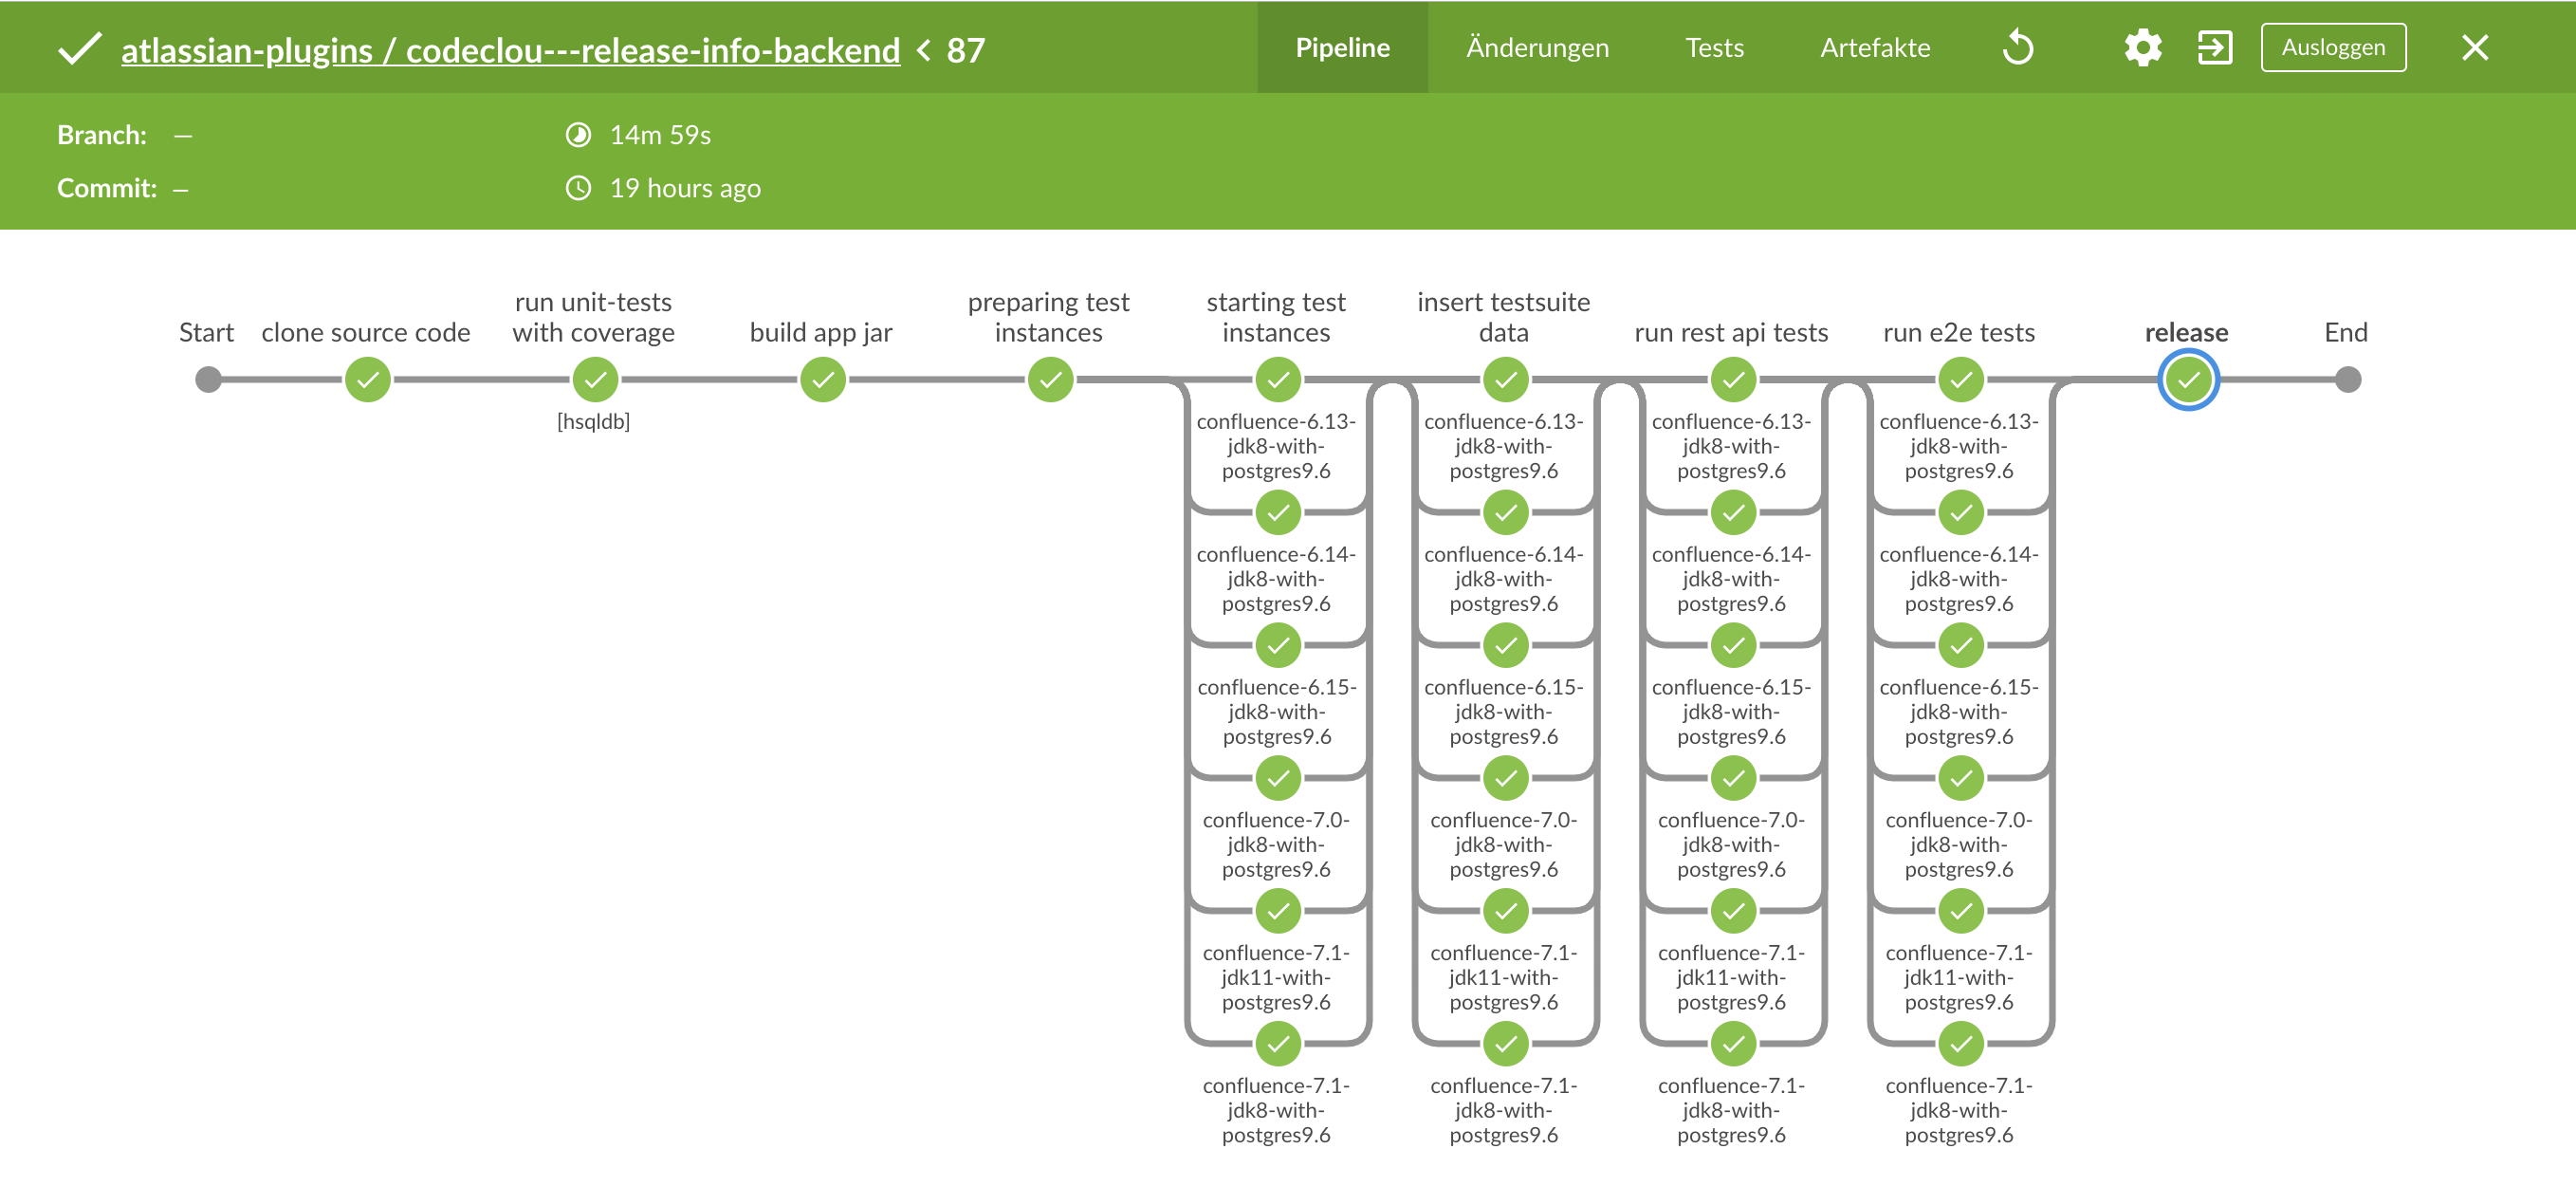
Task: Select confluence-7.1-jdk11 node under run rest api tests
Action: 1733,911
